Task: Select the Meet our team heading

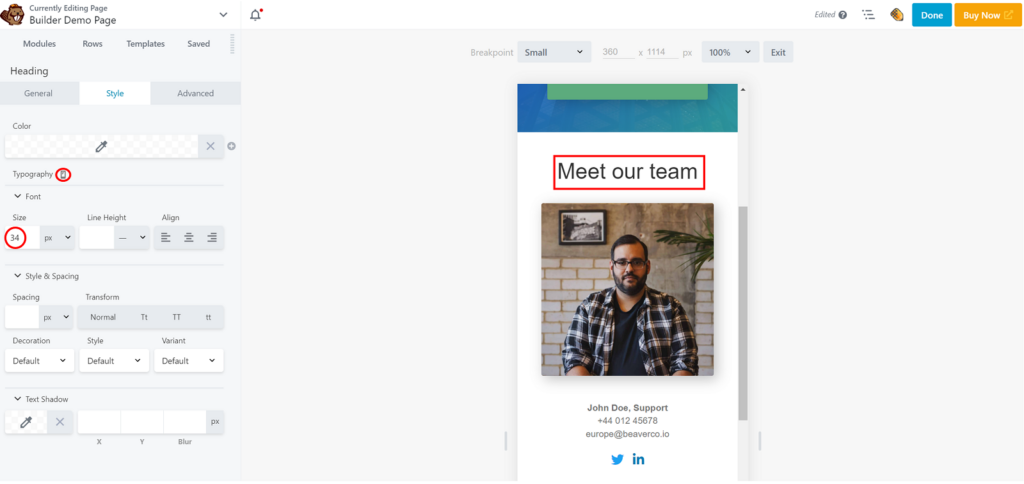Action: [628, 172]
